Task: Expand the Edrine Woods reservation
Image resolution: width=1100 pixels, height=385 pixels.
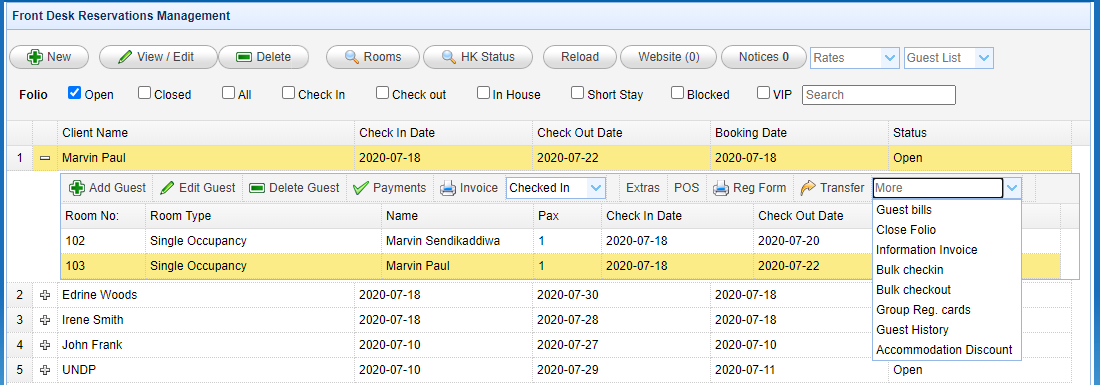Action: click(x=46, y=295)
